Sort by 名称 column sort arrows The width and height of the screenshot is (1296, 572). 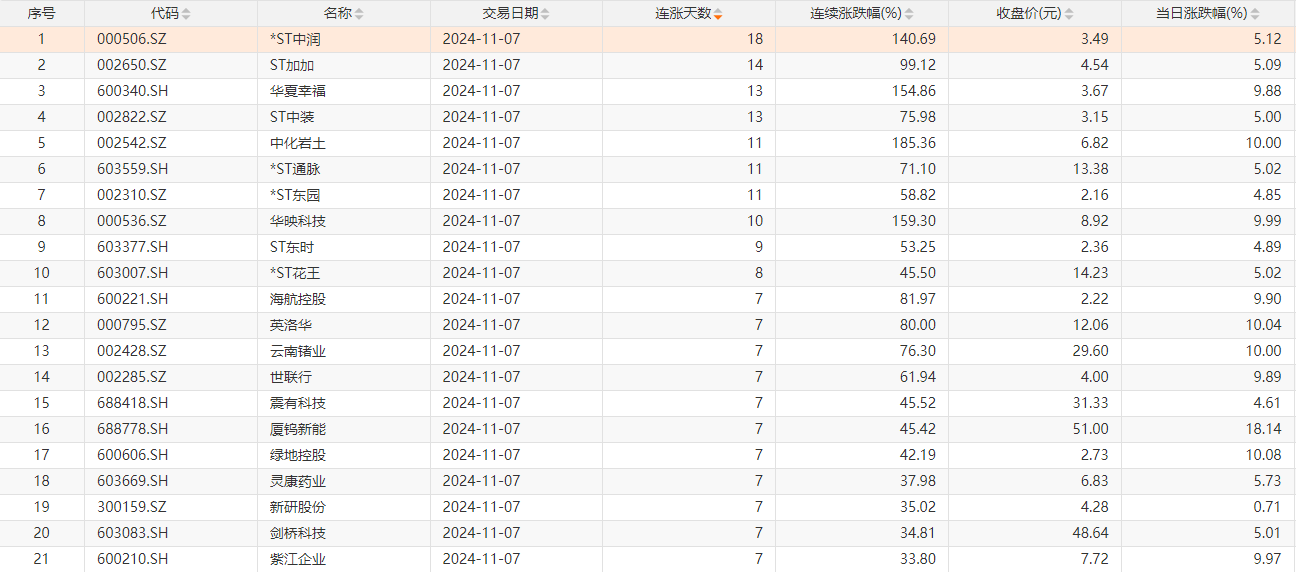359,14
